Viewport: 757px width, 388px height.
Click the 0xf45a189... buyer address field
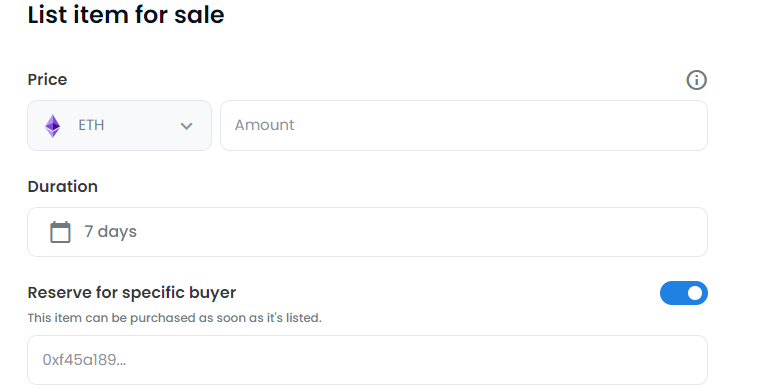click(367, 360)
